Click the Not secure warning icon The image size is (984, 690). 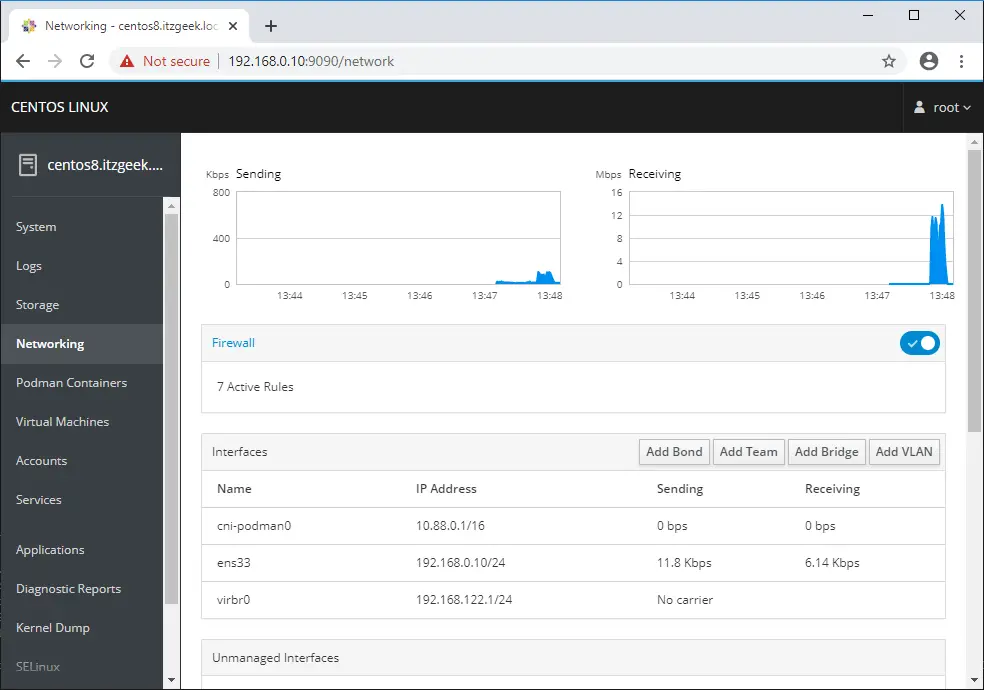pos(127,61)
